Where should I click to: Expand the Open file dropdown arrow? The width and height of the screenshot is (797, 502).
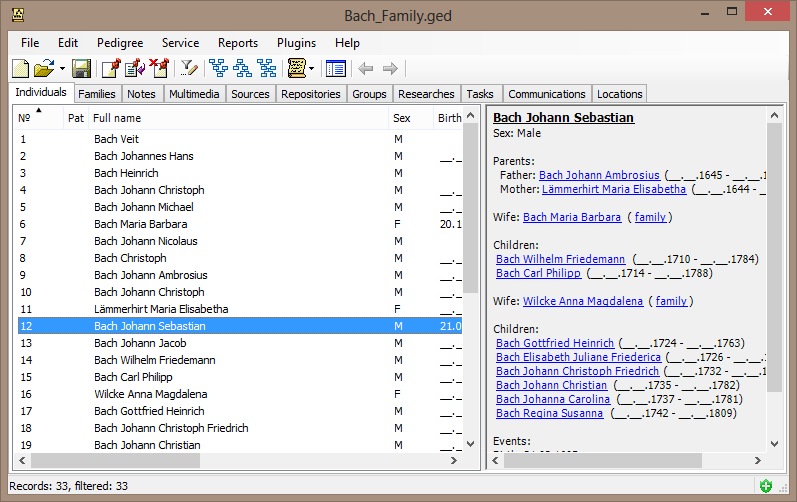tap(62, 69)
